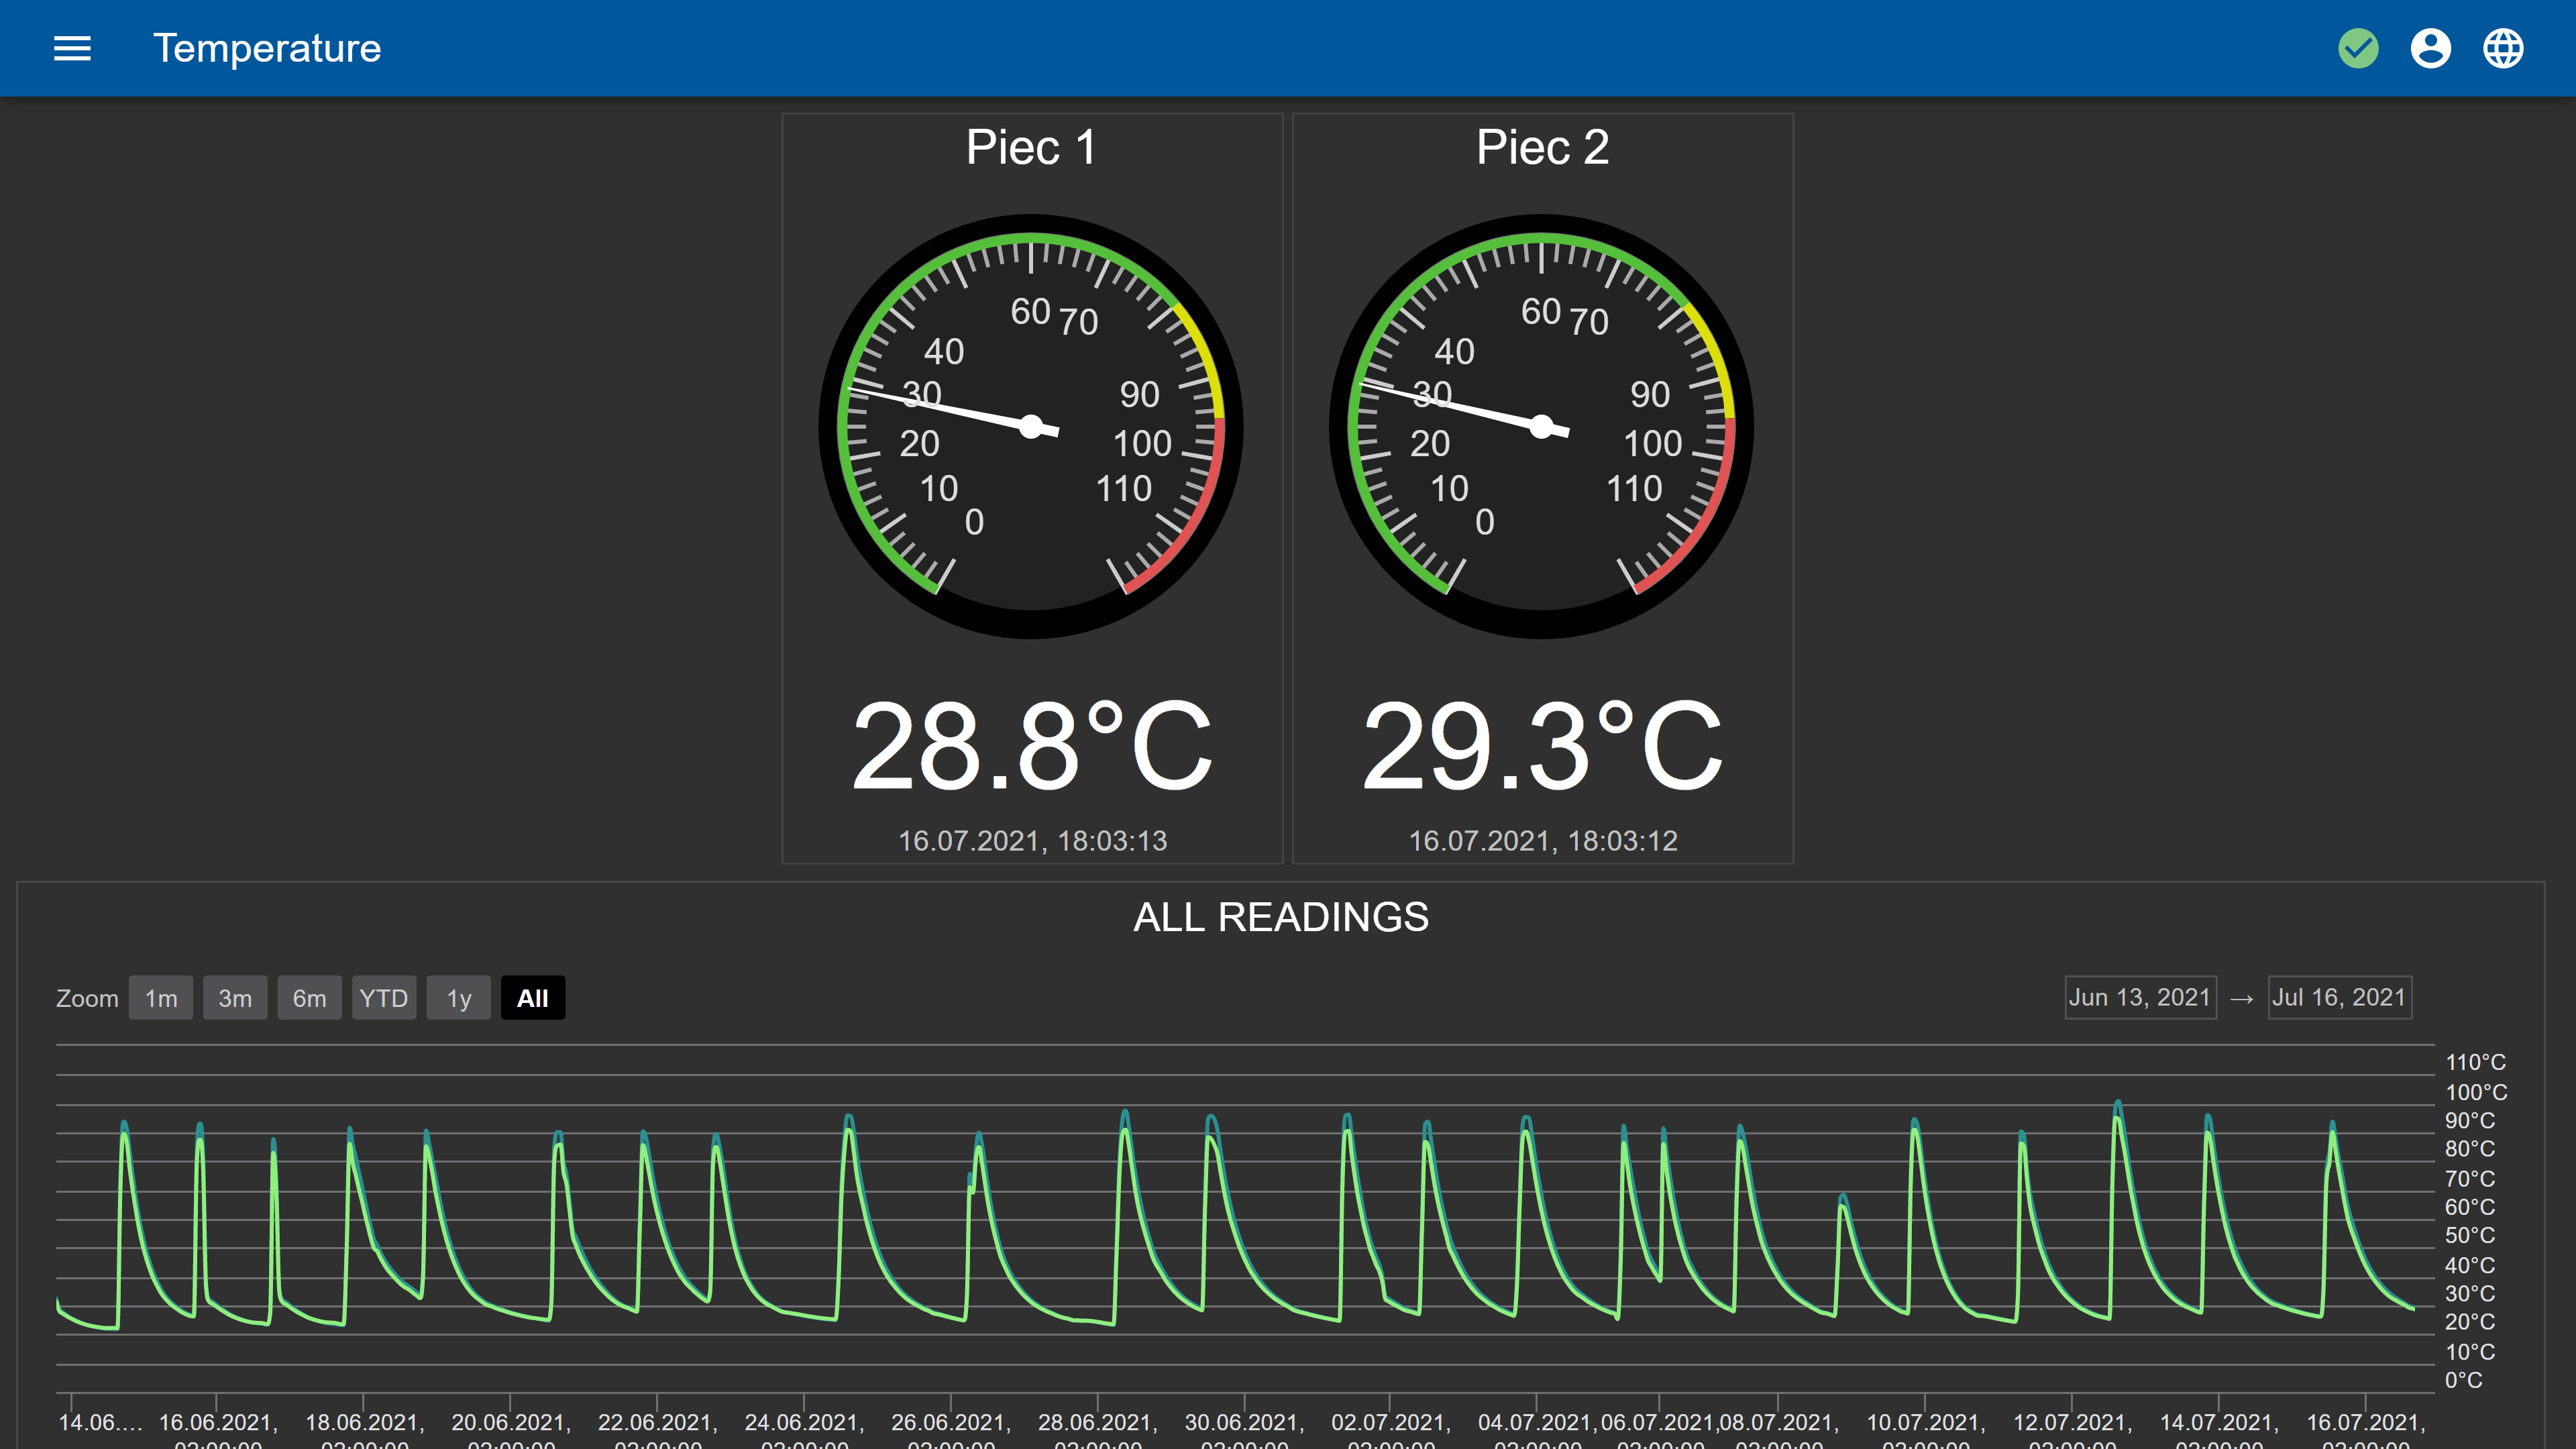Image resolution: width=2576 pixels, height=1449 pixels.
Task: Click the 28.06.2021 x-axis label
Action: tap(1098, 1431)
